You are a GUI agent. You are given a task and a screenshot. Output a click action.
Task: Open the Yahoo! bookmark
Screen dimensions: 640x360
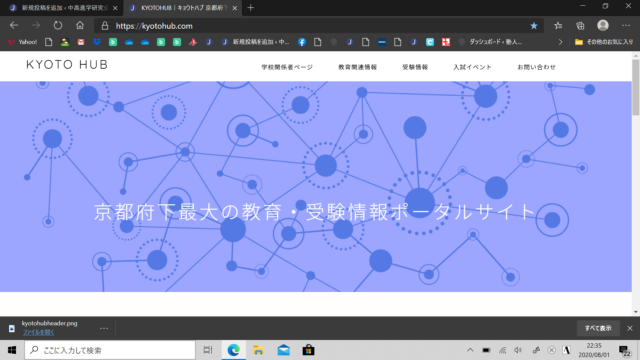click(x=22, y=42)
